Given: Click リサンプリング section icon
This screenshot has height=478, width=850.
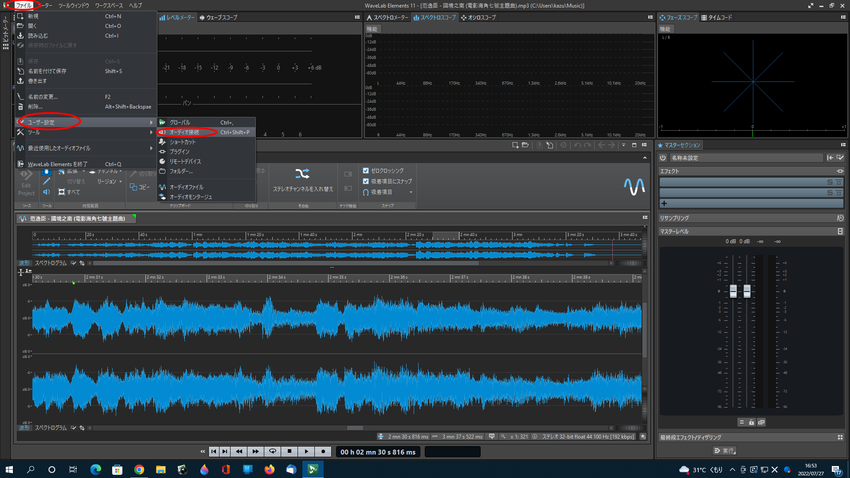Looking at the screenshot, I should pos(840,218).
